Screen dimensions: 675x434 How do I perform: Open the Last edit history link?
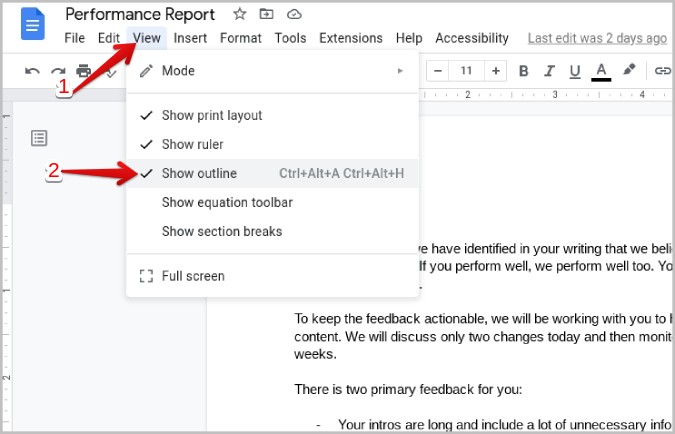tap(598, 38)
